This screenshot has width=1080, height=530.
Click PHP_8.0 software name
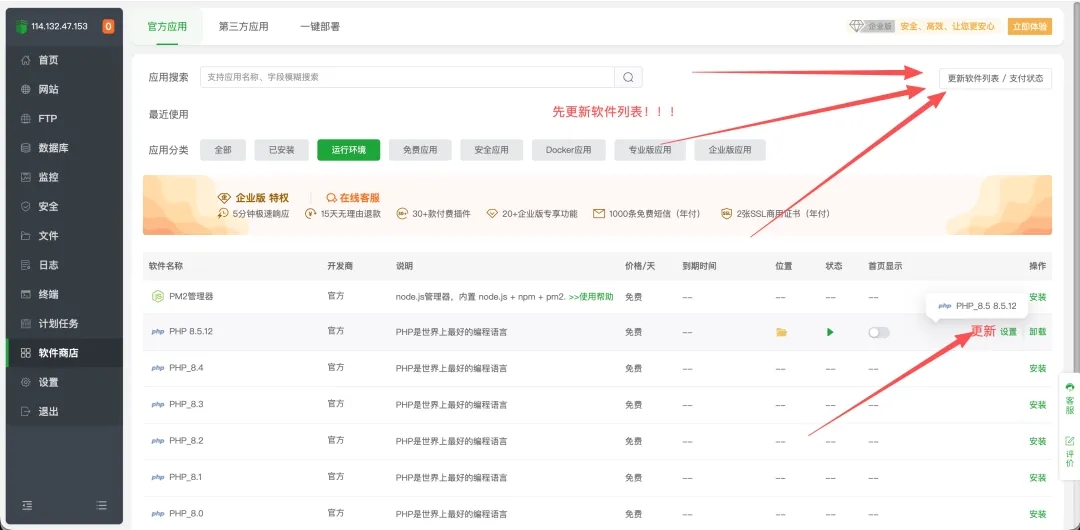(186, 513)
